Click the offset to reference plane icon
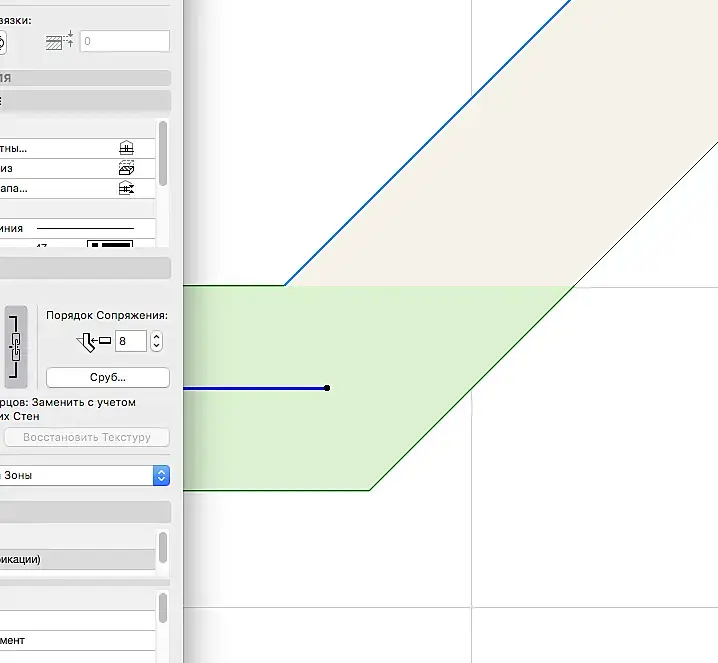The width and height of the screenshot is (718, 663). (60, 41)
